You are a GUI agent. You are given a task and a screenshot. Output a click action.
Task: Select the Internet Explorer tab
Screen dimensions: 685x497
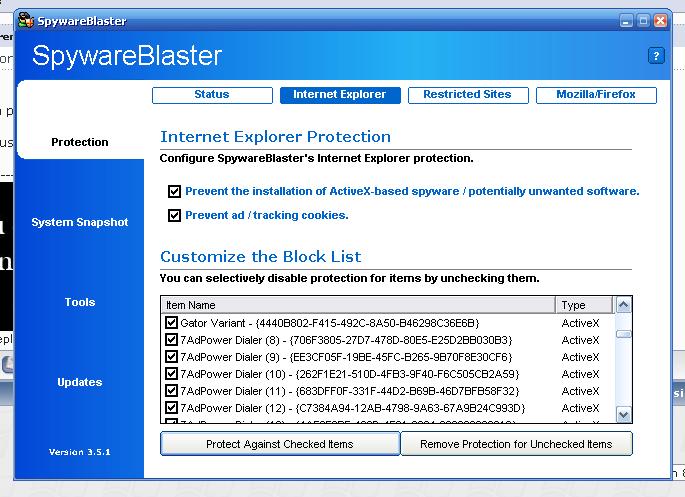340,95
